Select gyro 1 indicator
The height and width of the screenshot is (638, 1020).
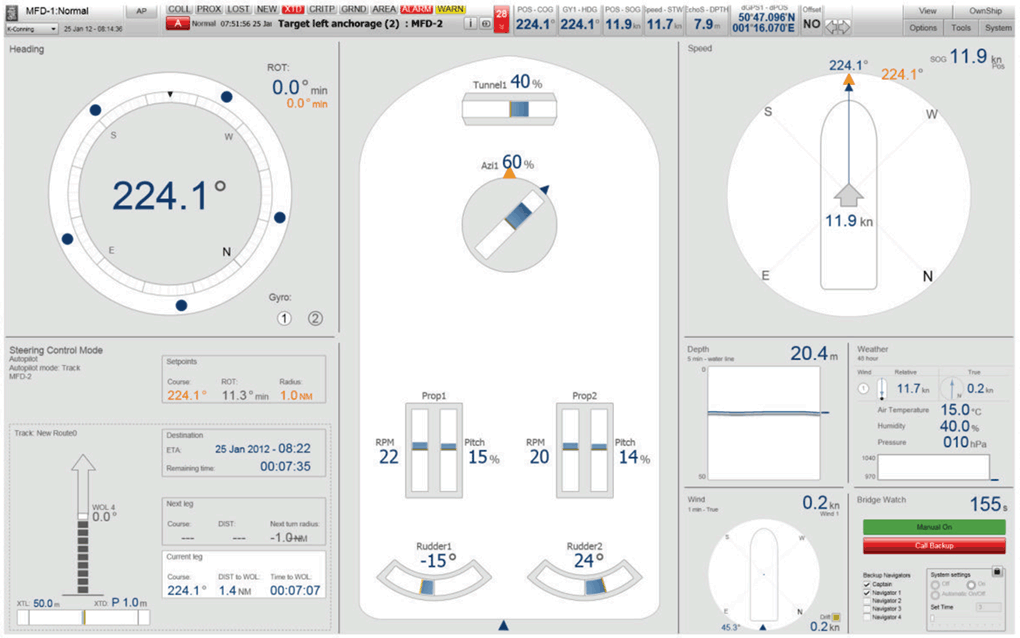point(284,319)
